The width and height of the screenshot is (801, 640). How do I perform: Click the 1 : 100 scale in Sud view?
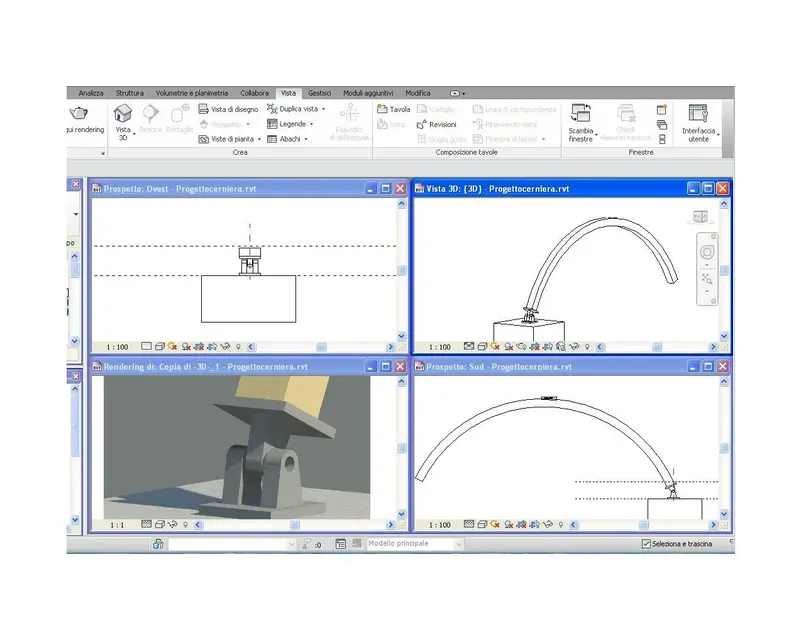(439, 525)
